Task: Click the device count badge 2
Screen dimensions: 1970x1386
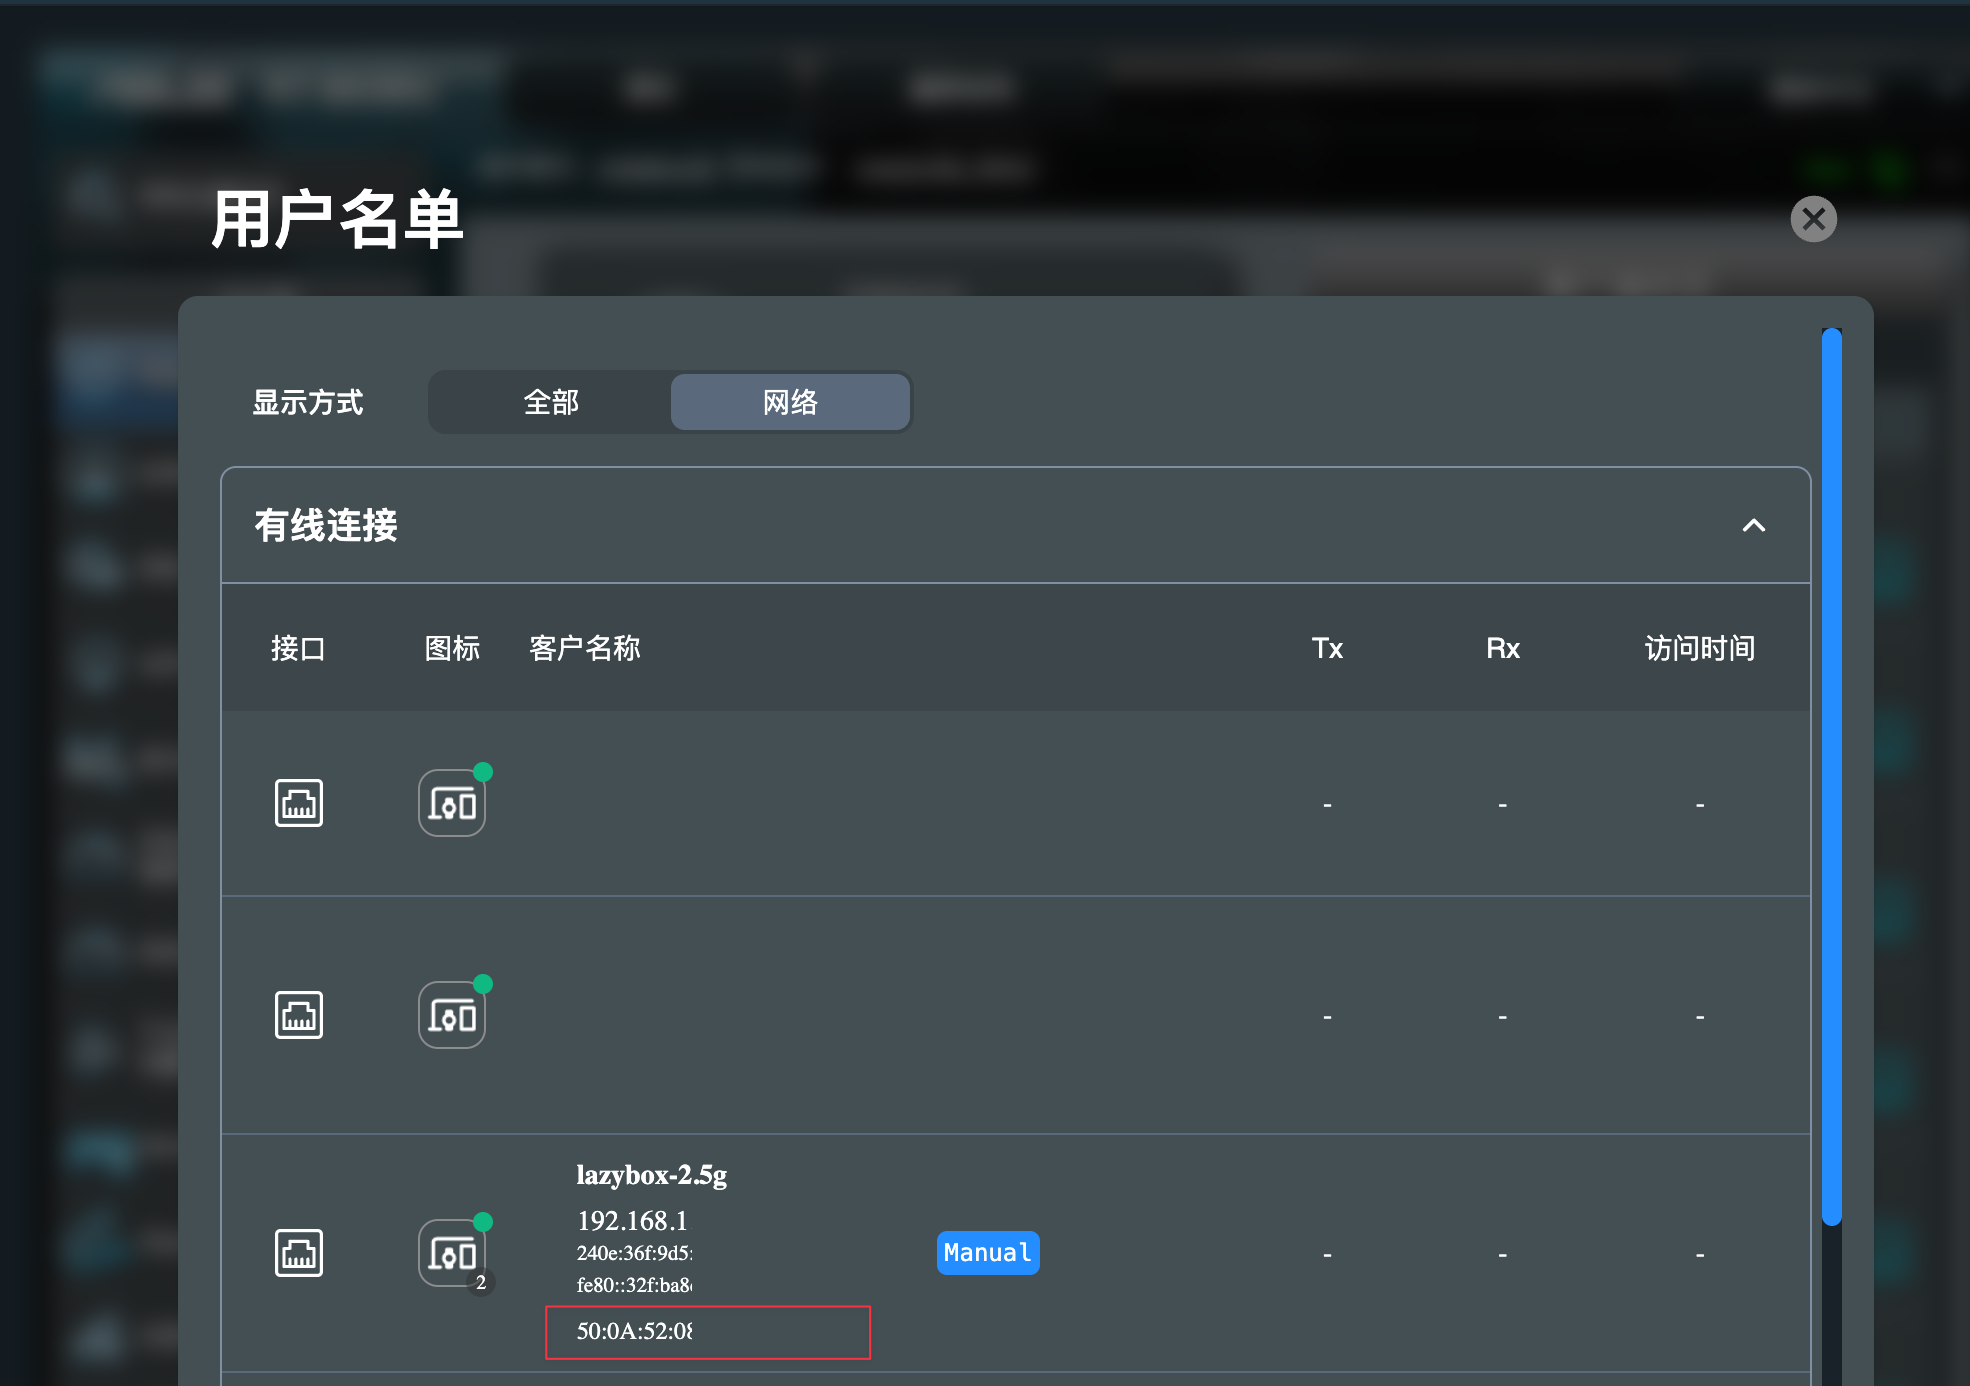Action: click(x=481, y=1282)
